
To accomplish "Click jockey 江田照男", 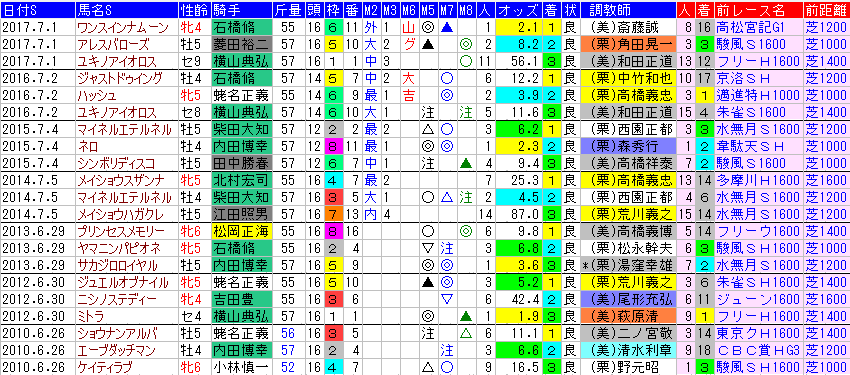I will (x=241, y=214).
